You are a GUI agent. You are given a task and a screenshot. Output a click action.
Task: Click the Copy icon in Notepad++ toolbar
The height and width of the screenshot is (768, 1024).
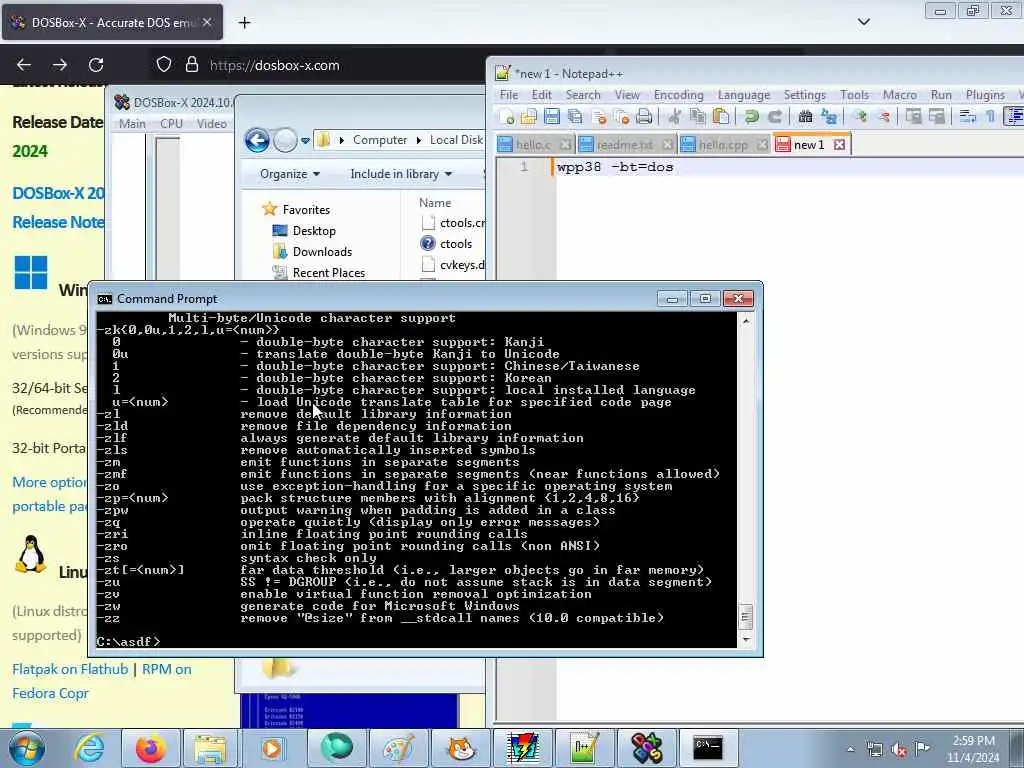tap(697, 117)
